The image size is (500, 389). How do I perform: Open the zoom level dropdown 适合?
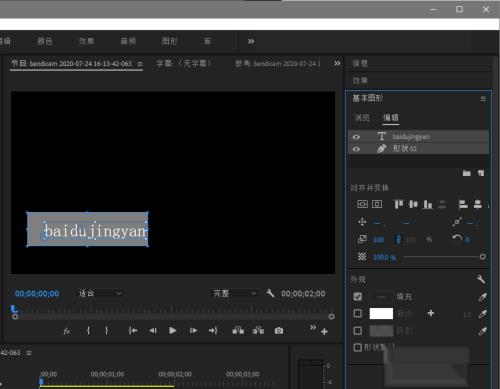pos(100,293)
